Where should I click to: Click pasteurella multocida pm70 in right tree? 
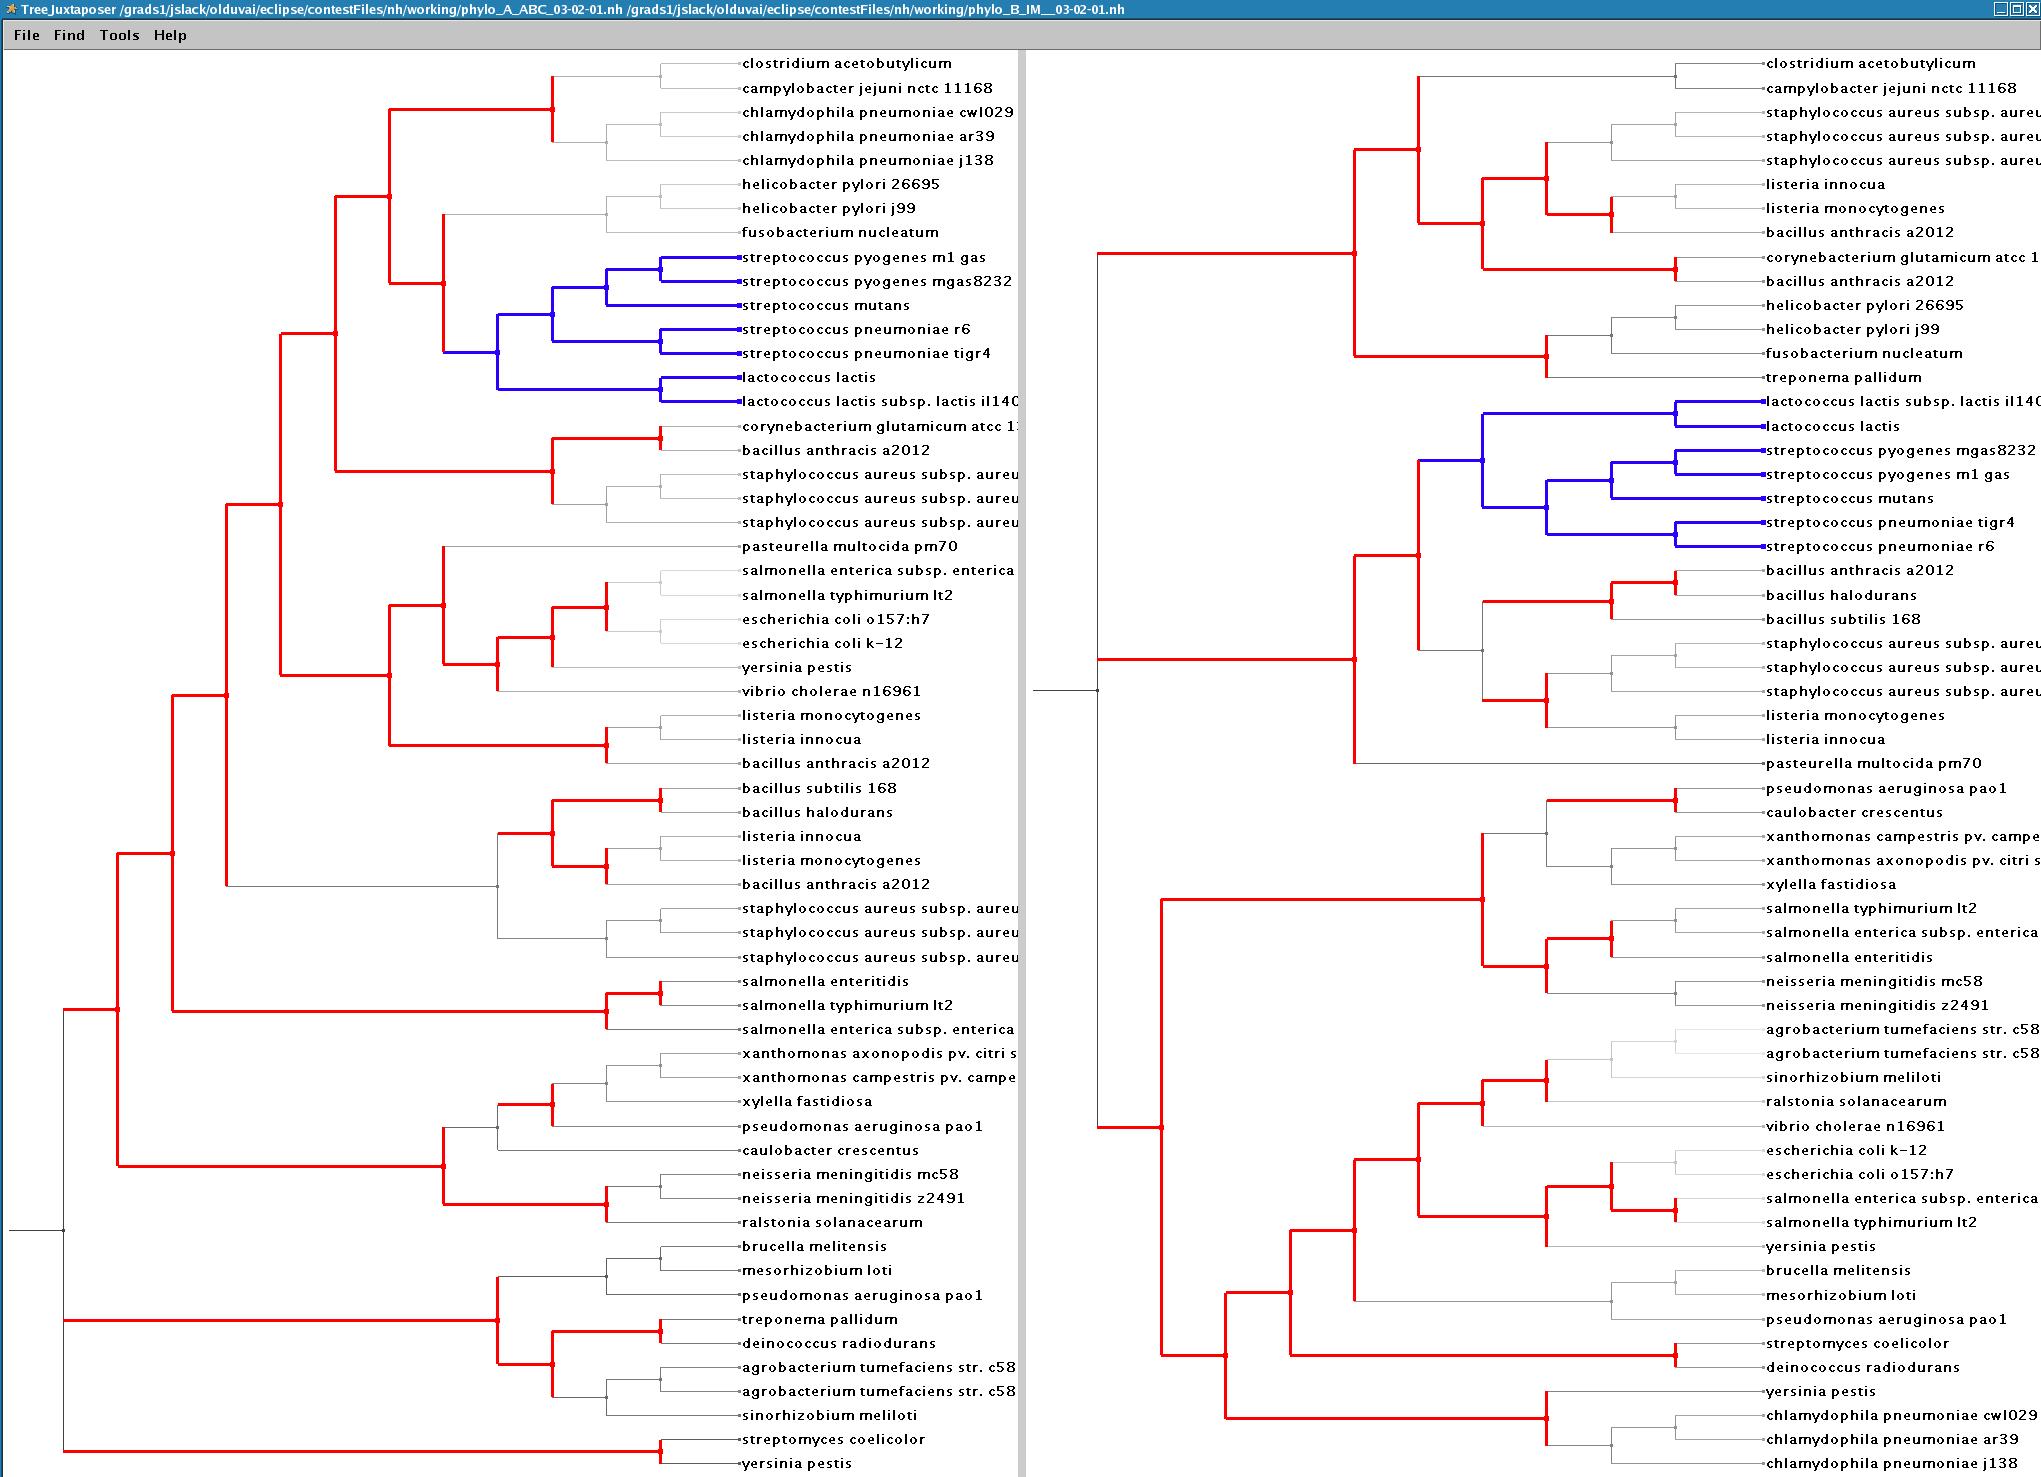click(1874, 763)
